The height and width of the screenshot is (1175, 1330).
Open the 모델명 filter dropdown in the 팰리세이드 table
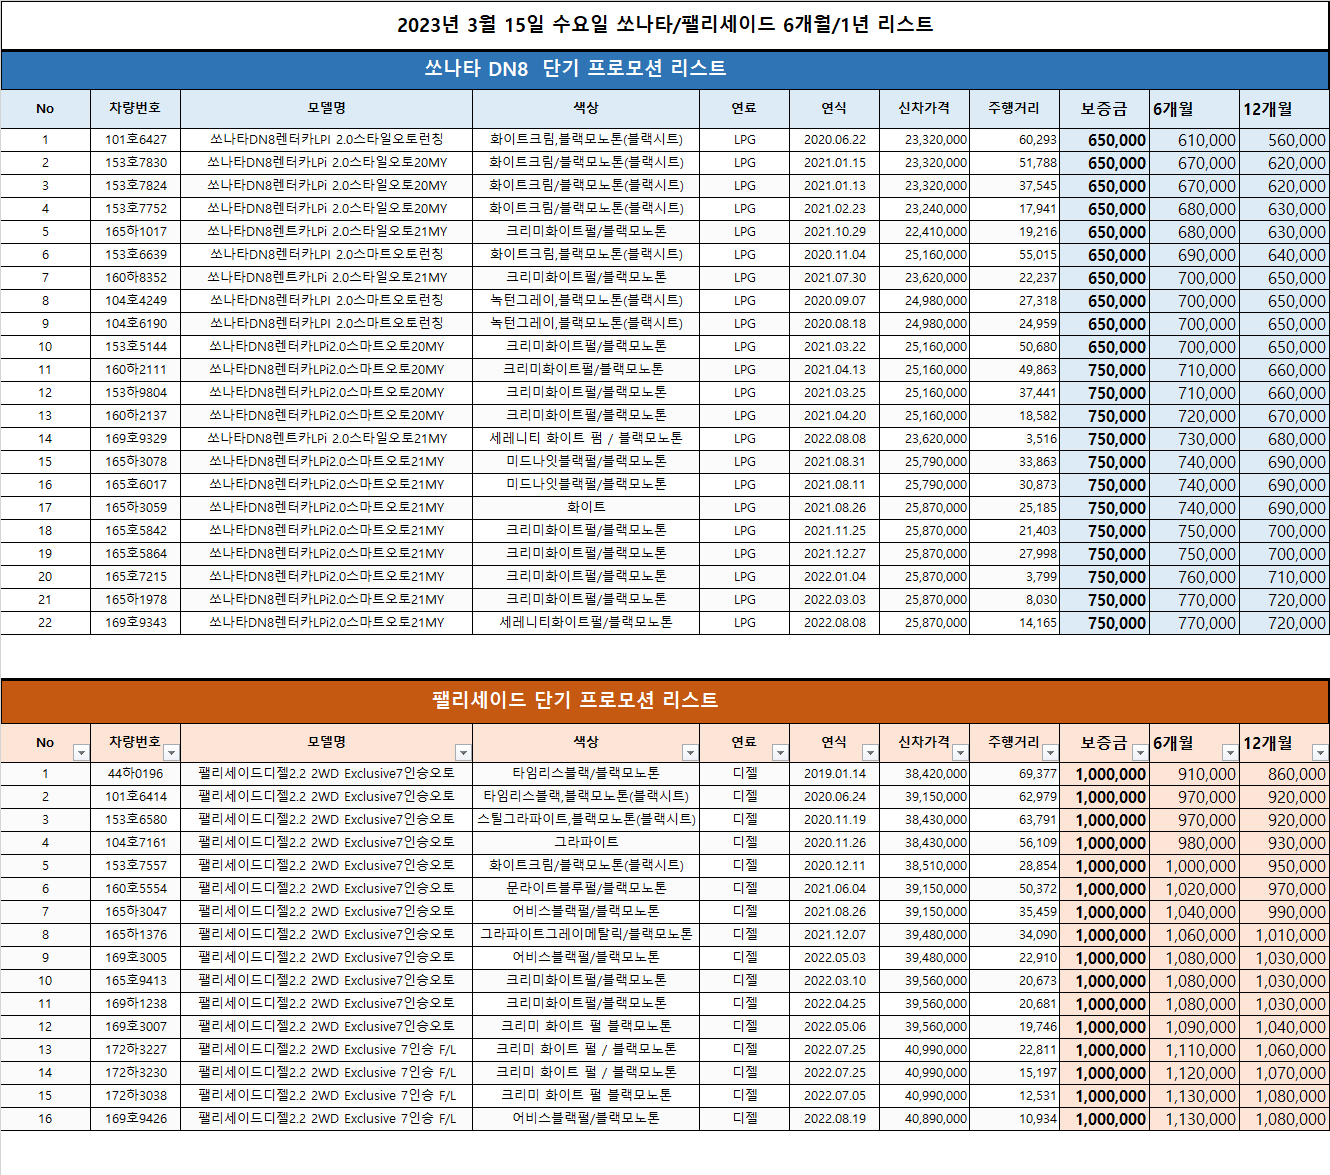click(463, 753)
